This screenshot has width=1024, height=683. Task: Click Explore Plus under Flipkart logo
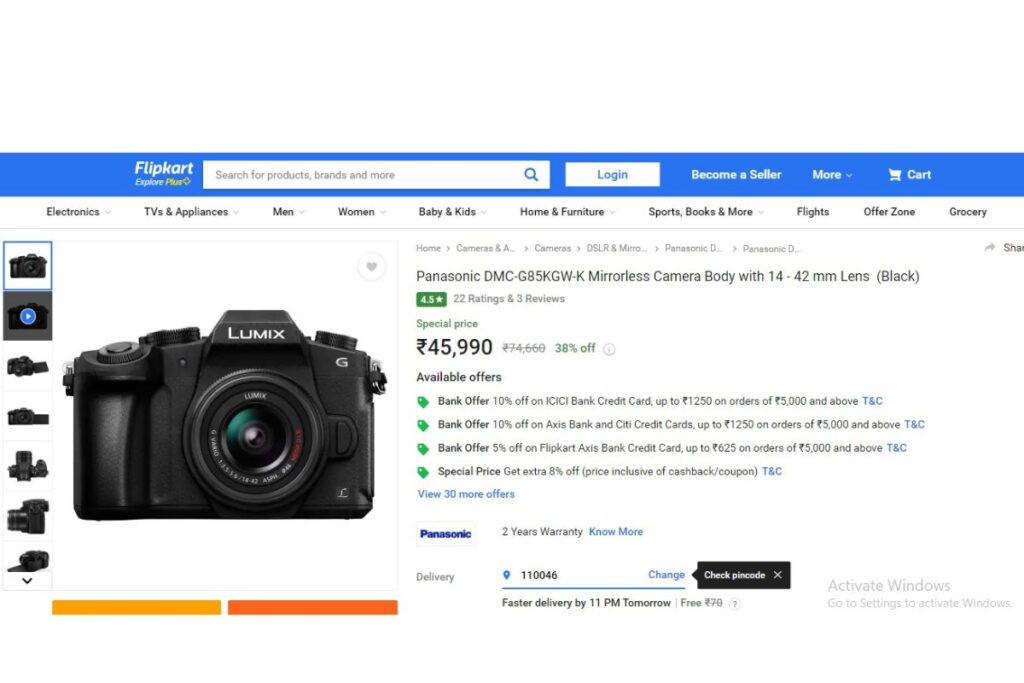point(163,182)
